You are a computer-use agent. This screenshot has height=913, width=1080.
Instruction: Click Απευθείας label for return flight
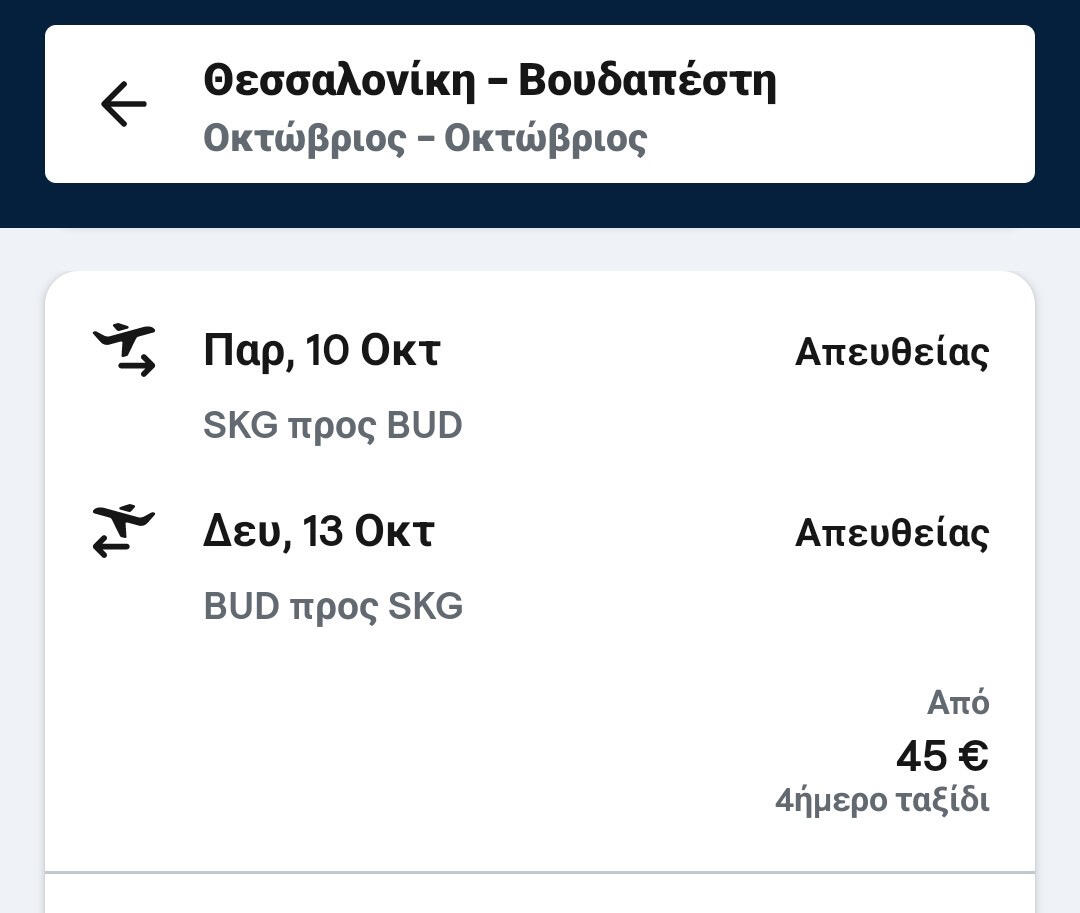pyautogui.click(x=891, y=533)
